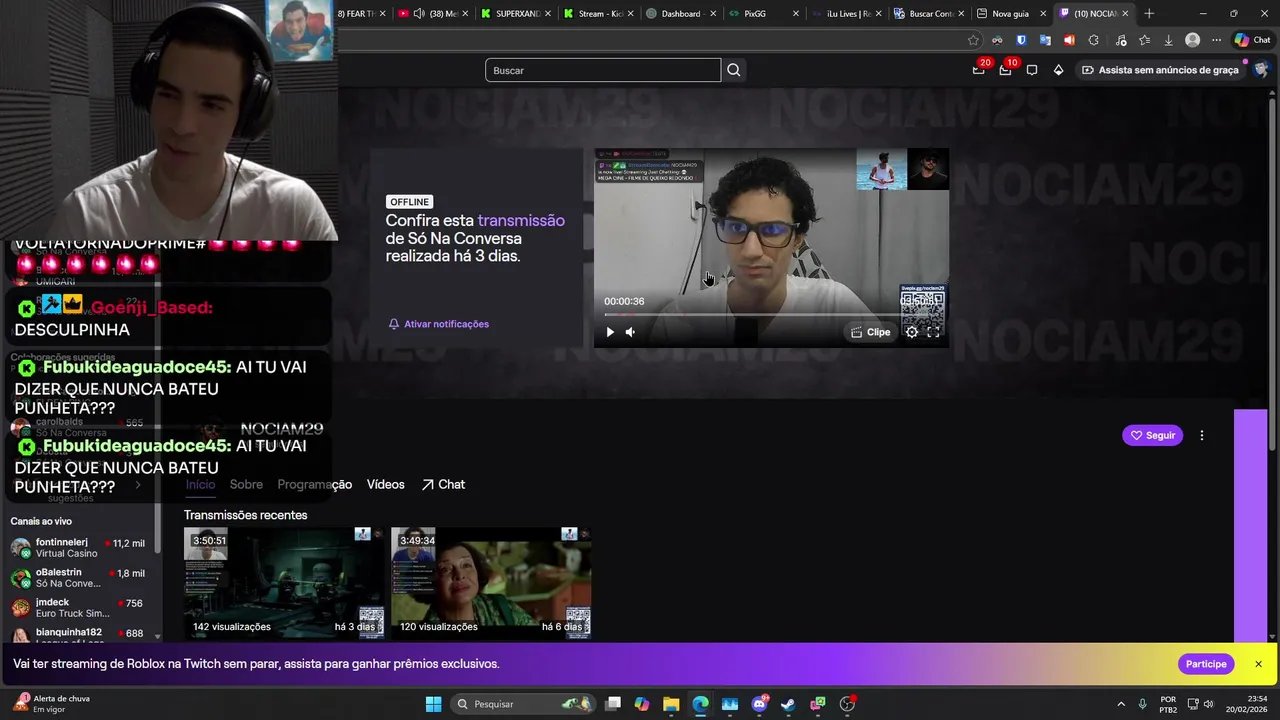The height and width of the screenshot is (720, 1280).
Task: Open Edge Settings and more menu
Action: click(x=1216, y=40)
